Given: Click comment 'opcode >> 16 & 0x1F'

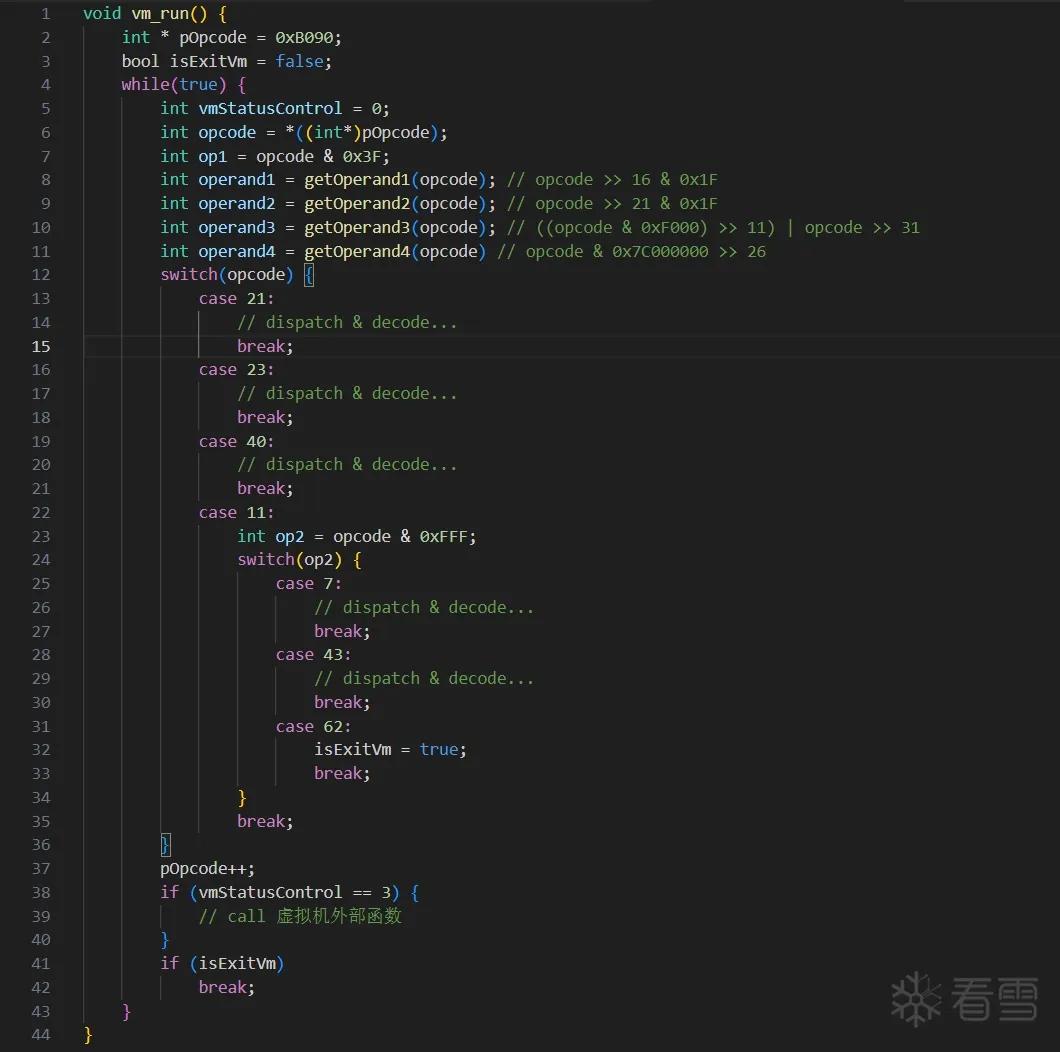Looking at the screenshot, I should tap(626, 180).
